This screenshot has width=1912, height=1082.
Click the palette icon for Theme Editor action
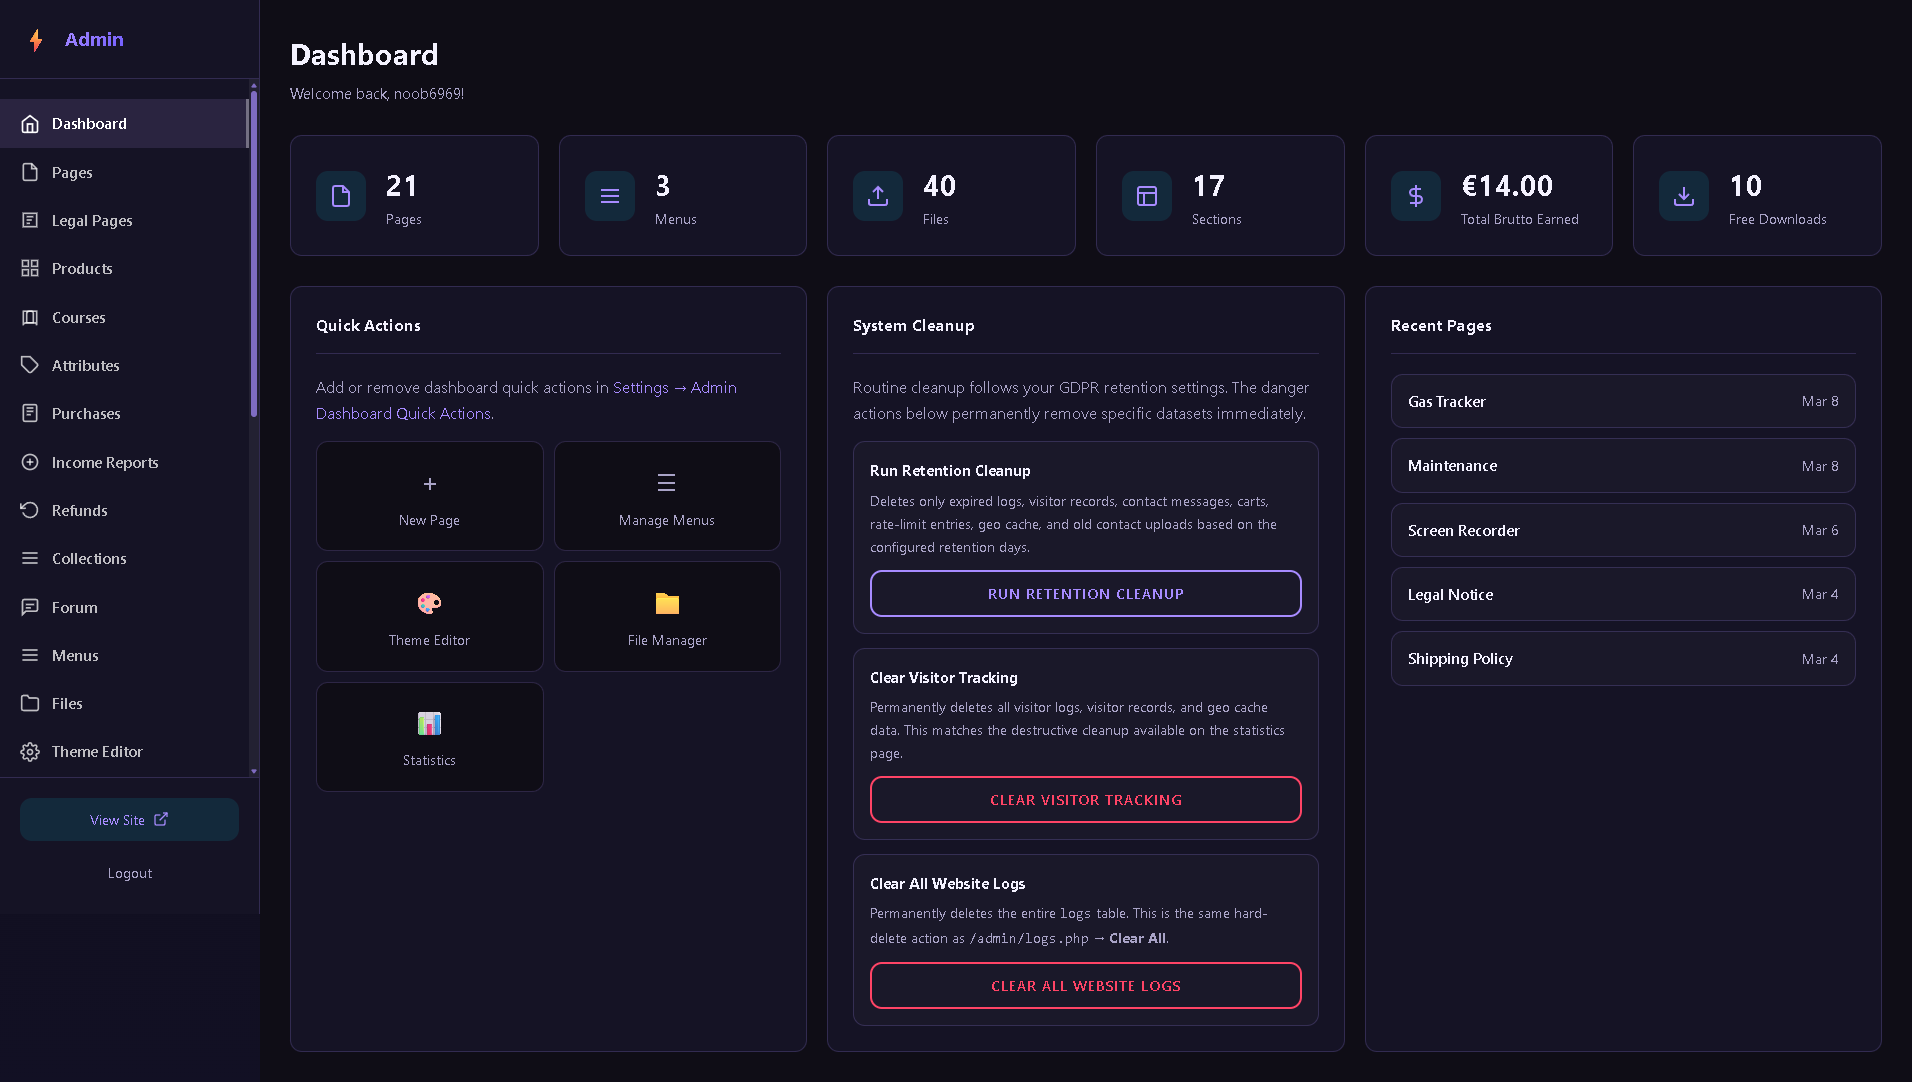coord(429,603)
